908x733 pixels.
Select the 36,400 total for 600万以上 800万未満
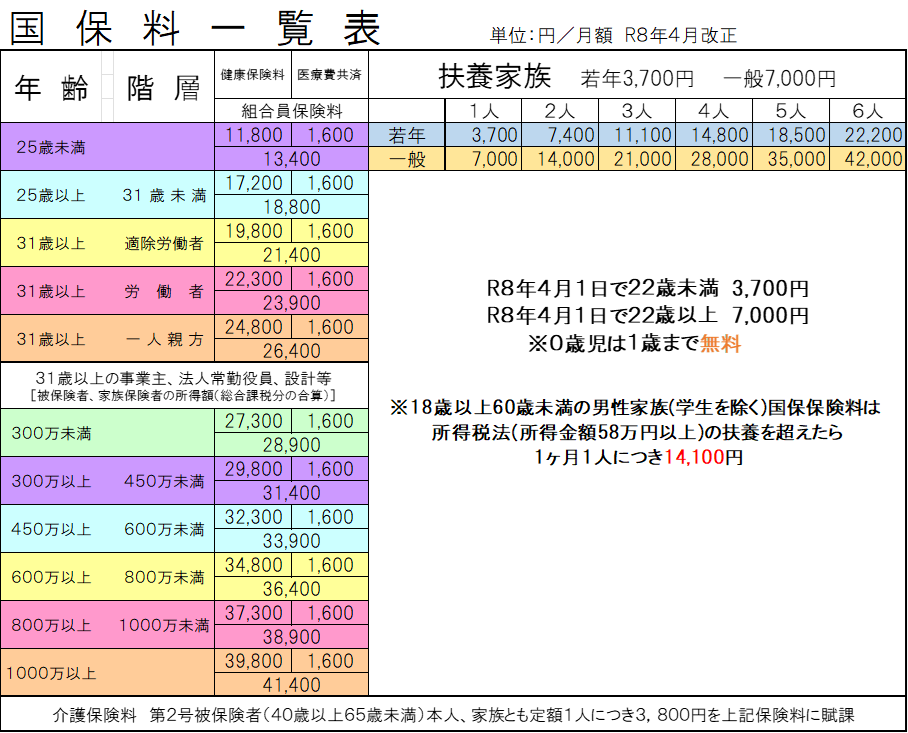click(x=291, y=589)
